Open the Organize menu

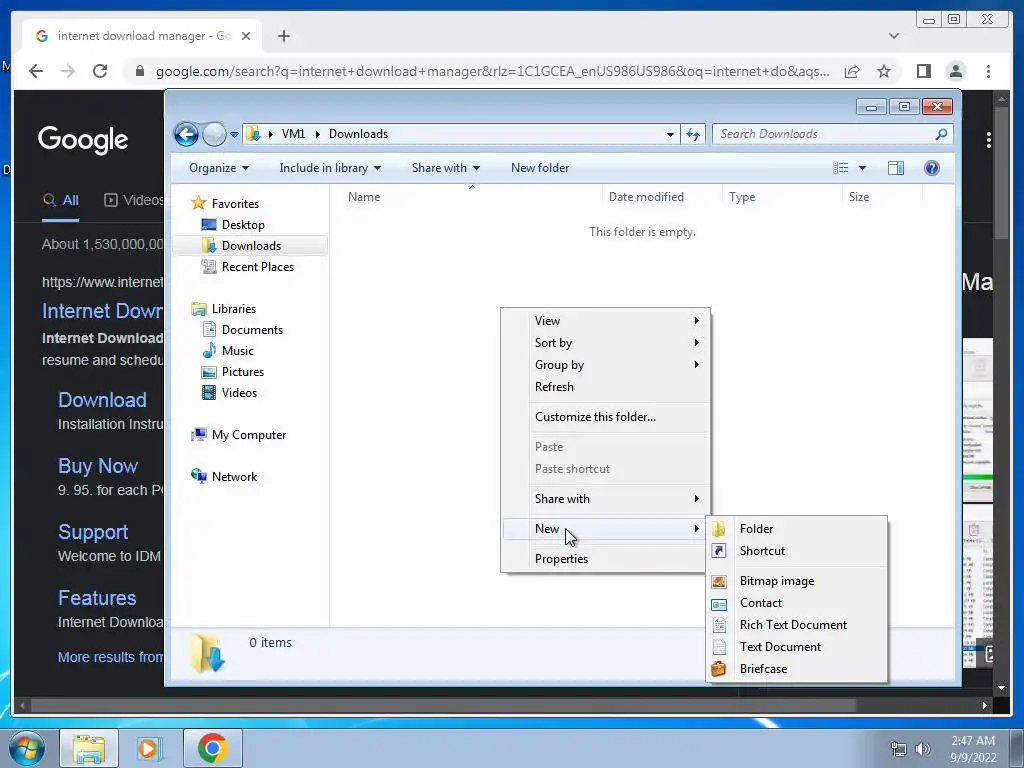tap(219, 168)
